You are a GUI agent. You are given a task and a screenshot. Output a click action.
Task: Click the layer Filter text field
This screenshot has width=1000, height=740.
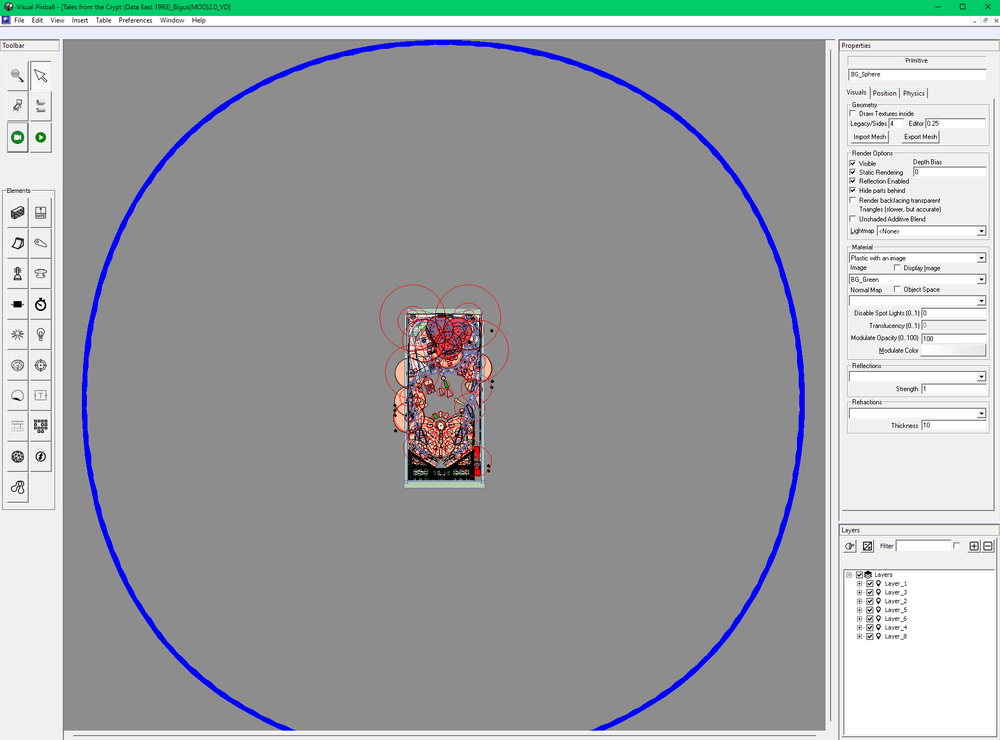click(923, 546)
